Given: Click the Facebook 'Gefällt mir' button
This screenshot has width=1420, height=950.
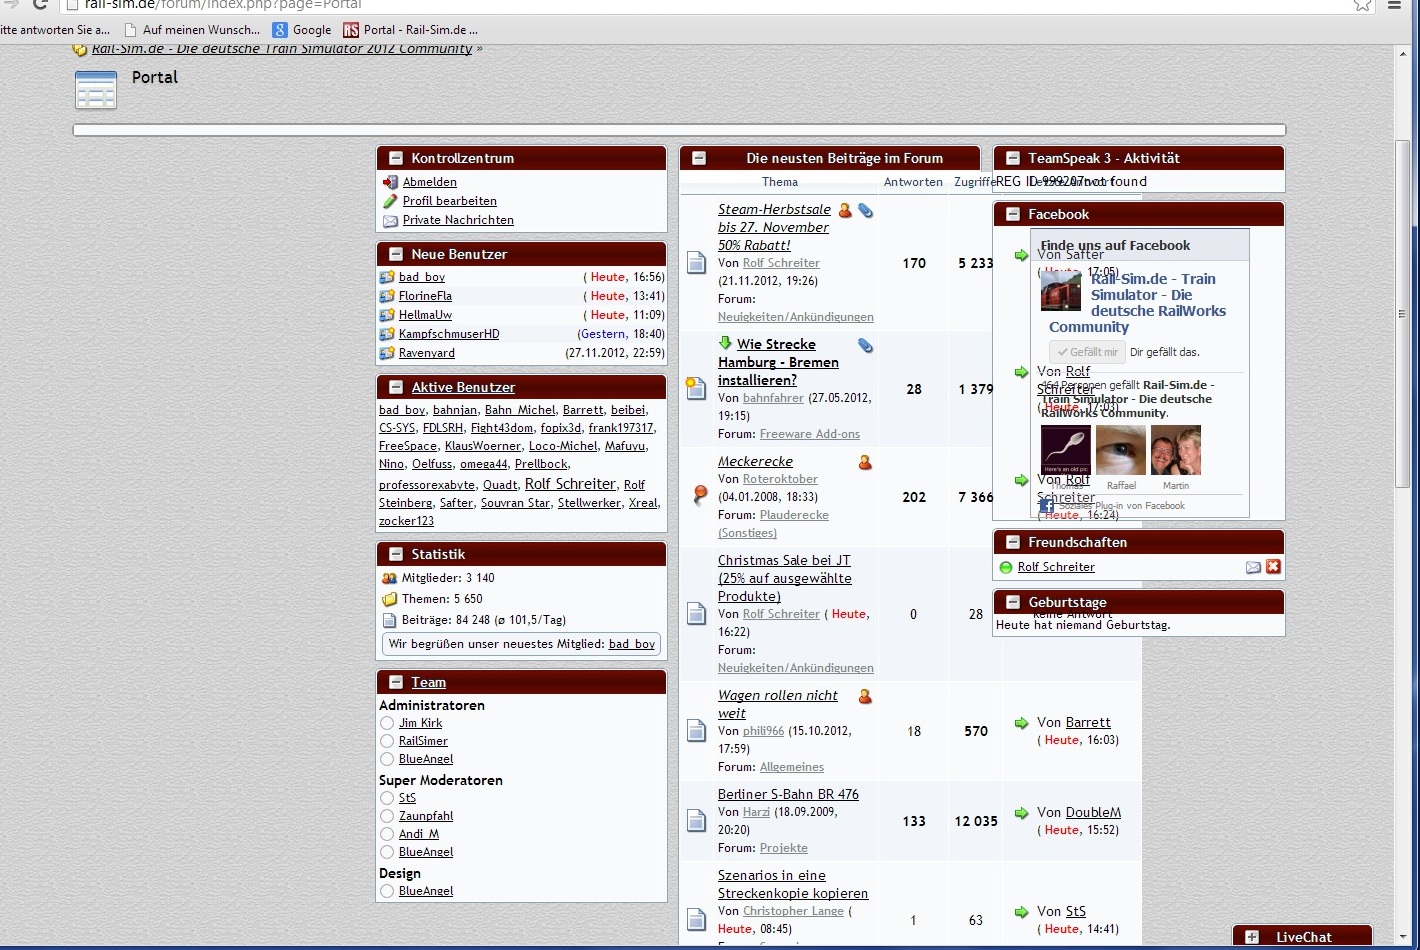Looking at the screenshot, I should pyautogui.click(x=1087, y=352).
